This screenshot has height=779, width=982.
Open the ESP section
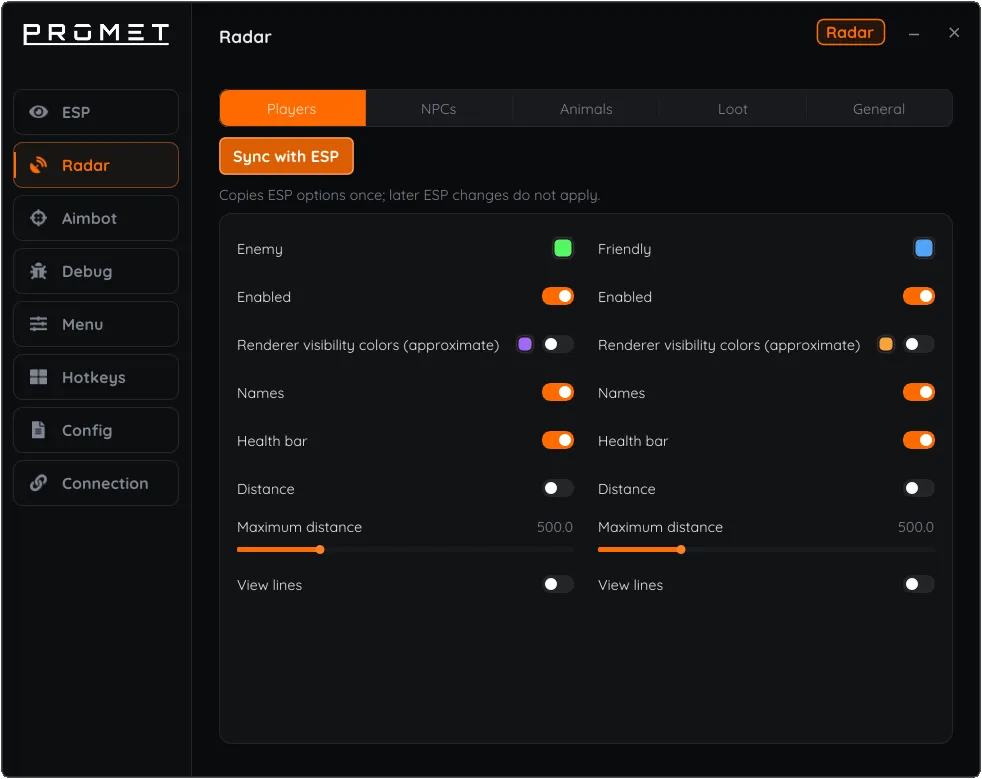[x=96, y=112]
